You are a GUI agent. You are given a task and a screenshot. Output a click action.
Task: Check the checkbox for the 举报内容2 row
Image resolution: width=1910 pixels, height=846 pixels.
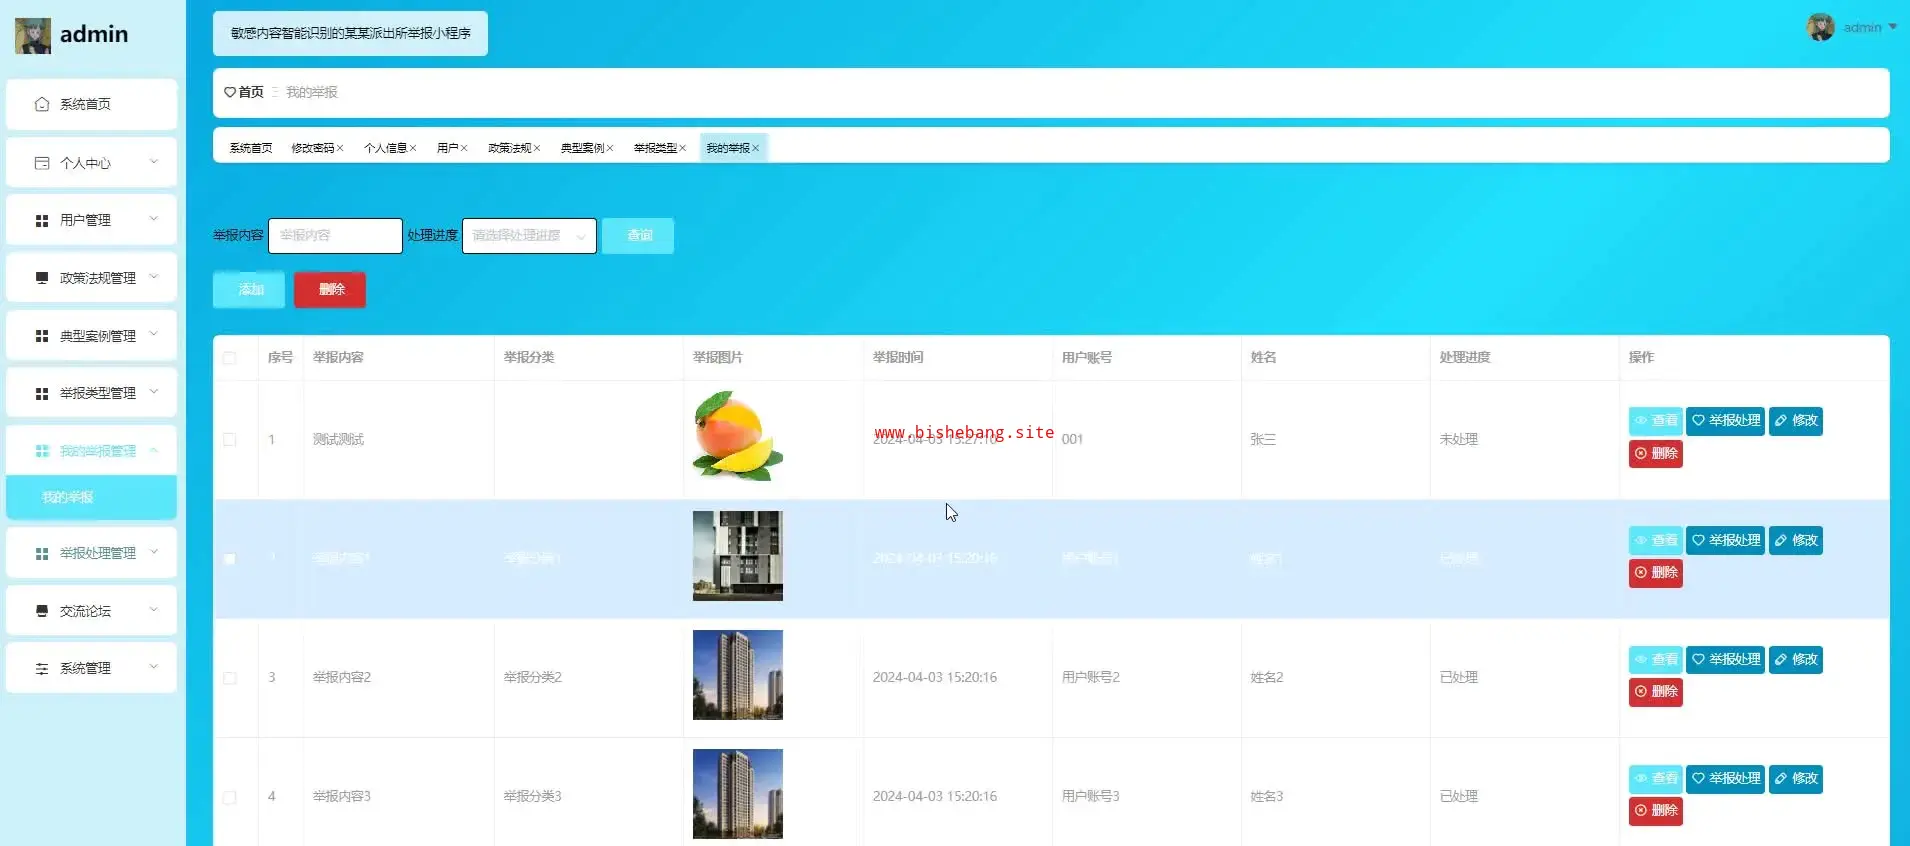pyautogui.click(x=230, y=678)
